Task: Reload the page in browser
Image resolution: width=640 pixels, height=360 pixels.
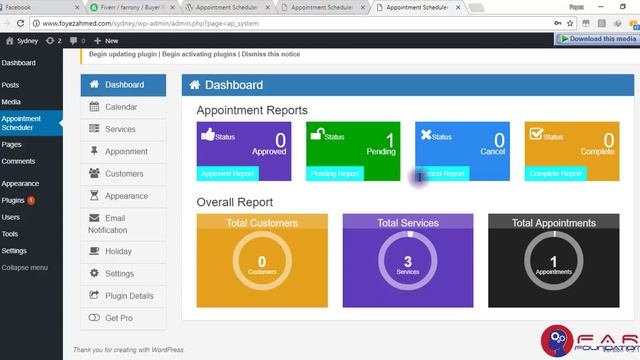Action: 20,23
